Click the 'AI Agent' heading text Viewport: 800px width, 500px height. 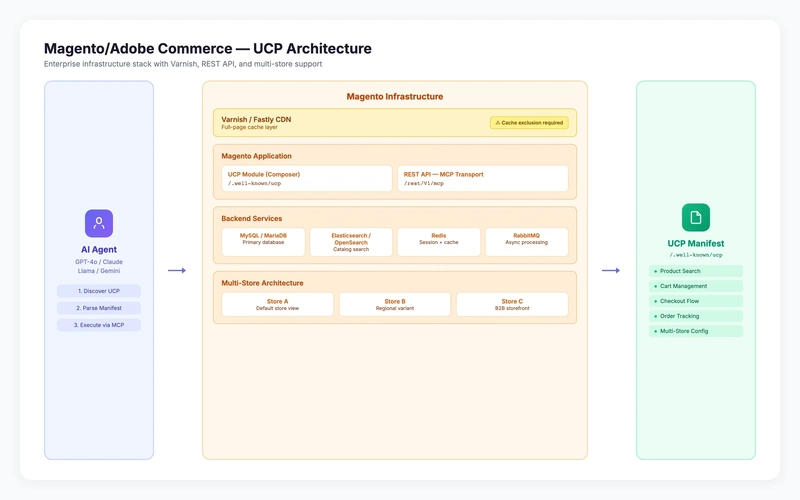99,249
